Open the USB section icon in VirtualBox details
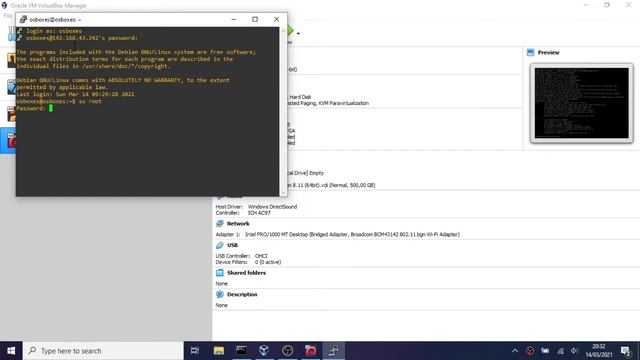 point(220,245)
